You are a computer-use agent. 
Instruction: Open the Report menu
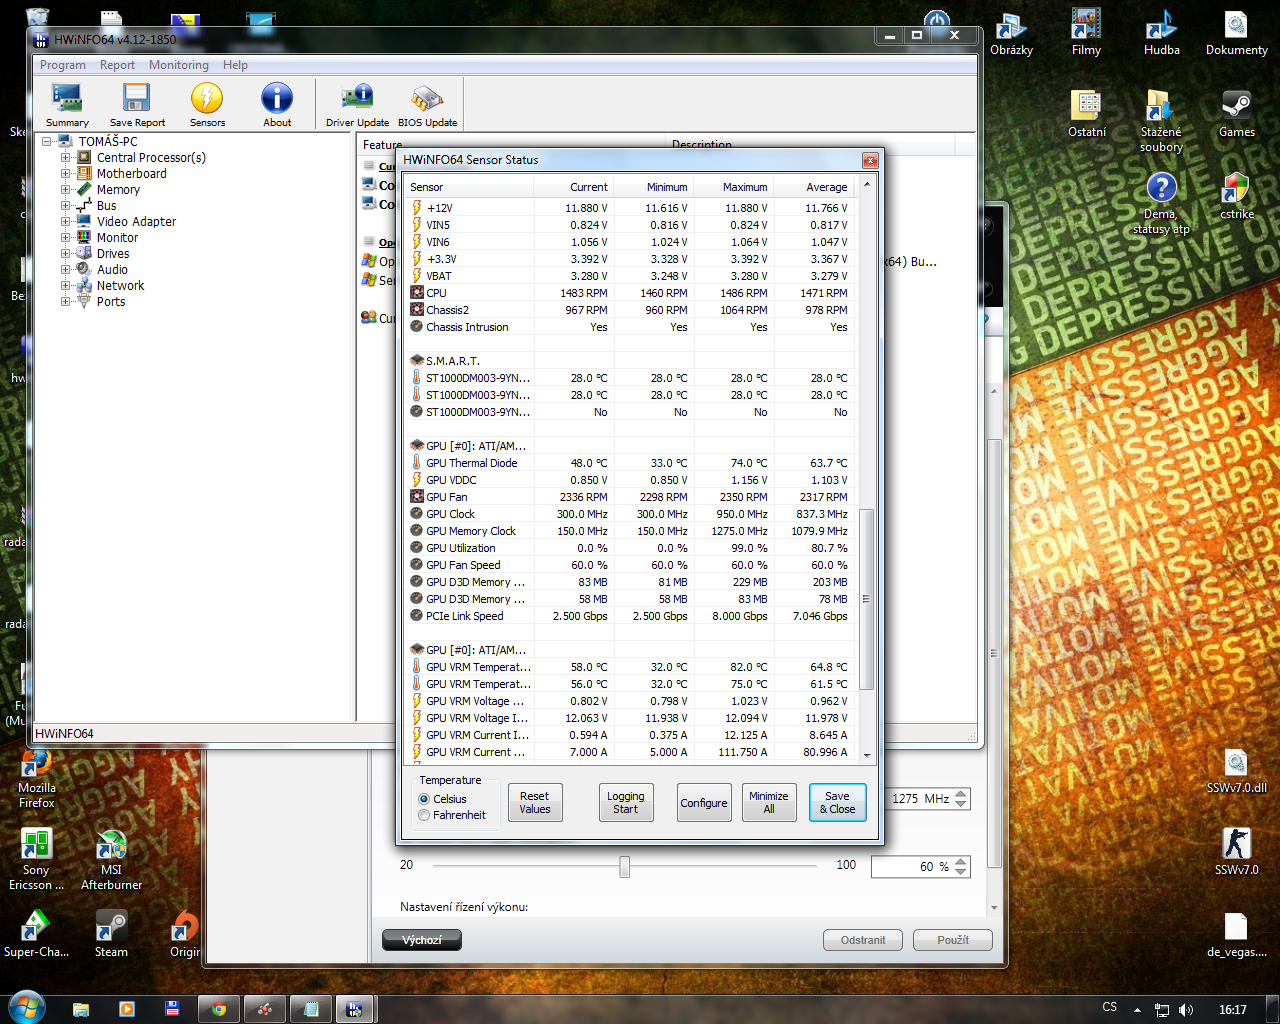tap(117, 65)
